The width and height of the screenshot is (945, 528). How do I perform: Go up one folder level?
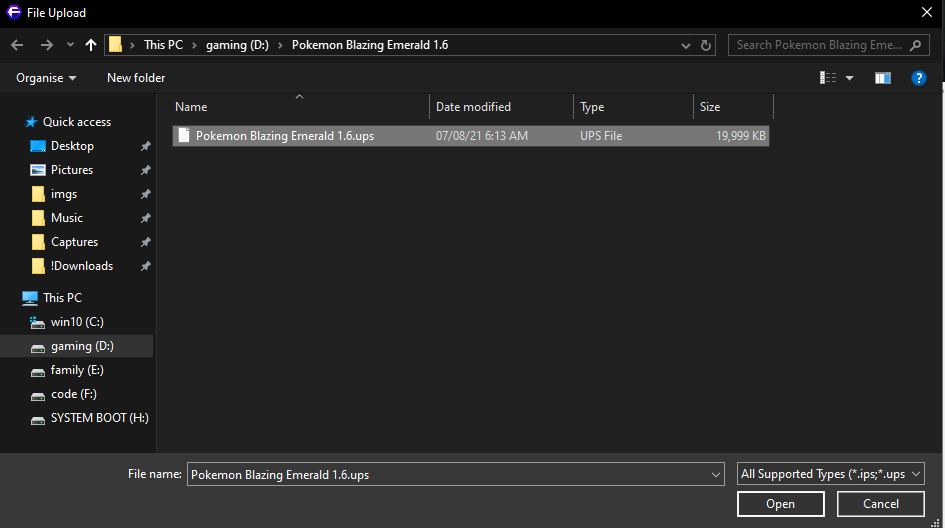92,45
